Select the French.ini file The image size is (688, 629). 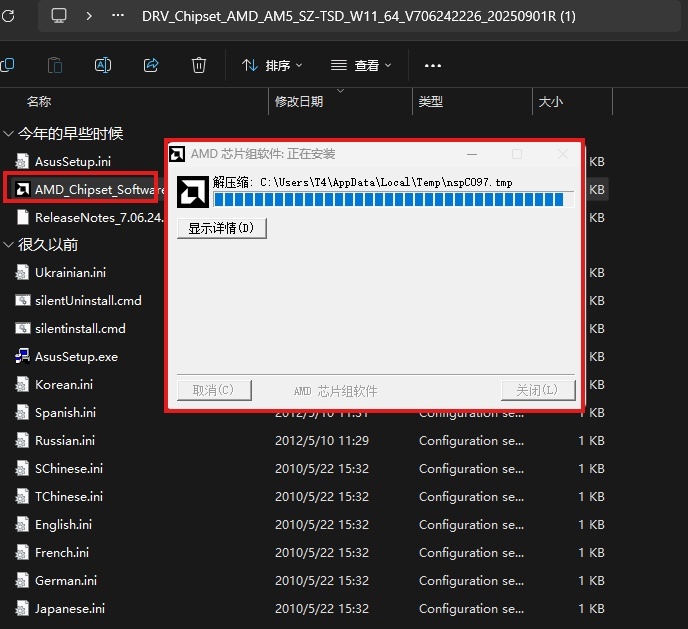click(x=62, y=553)
